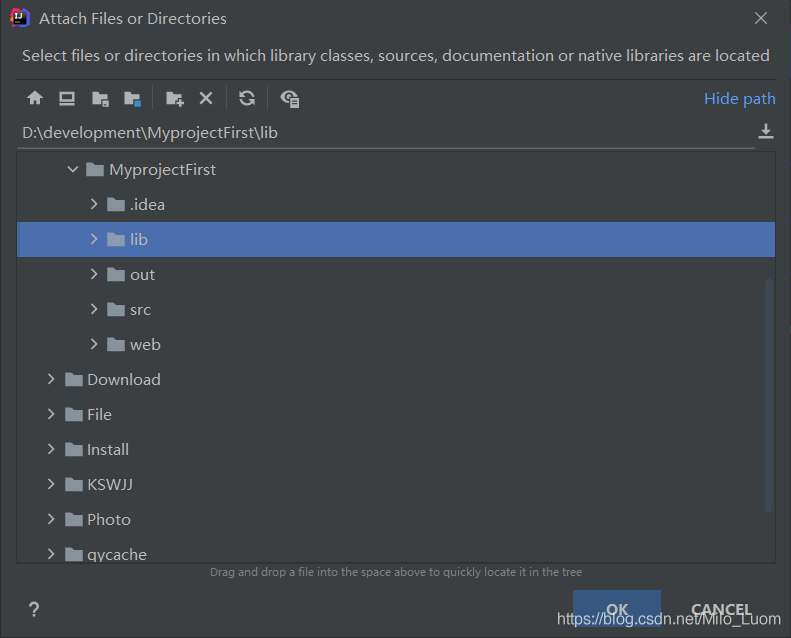Viewport: 791px width, 638px height.
Task: Select the out folder row
Action: 396,274
